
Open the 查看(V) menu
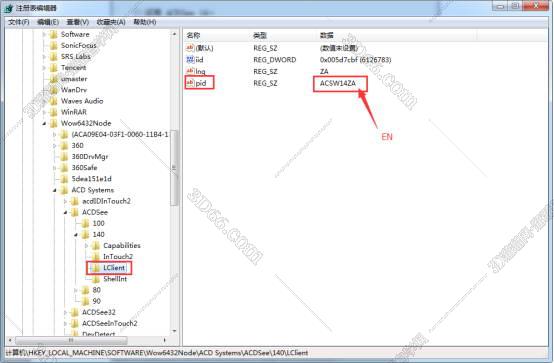[77, 22]
